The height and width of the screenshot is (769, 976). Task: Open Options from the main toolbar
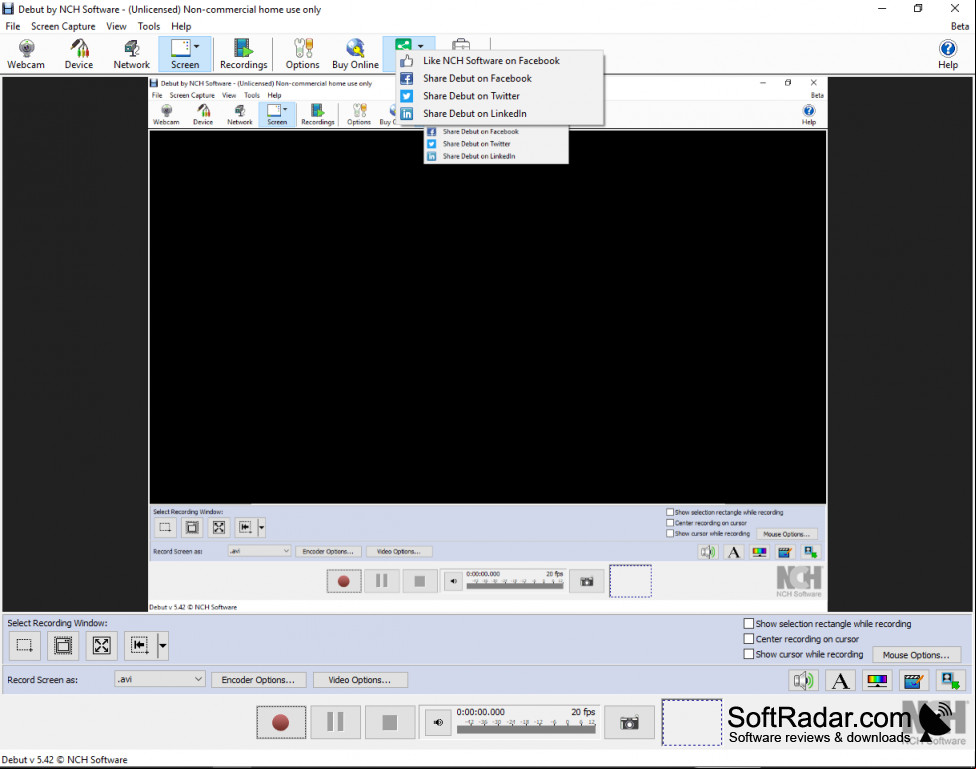point(303,54)
